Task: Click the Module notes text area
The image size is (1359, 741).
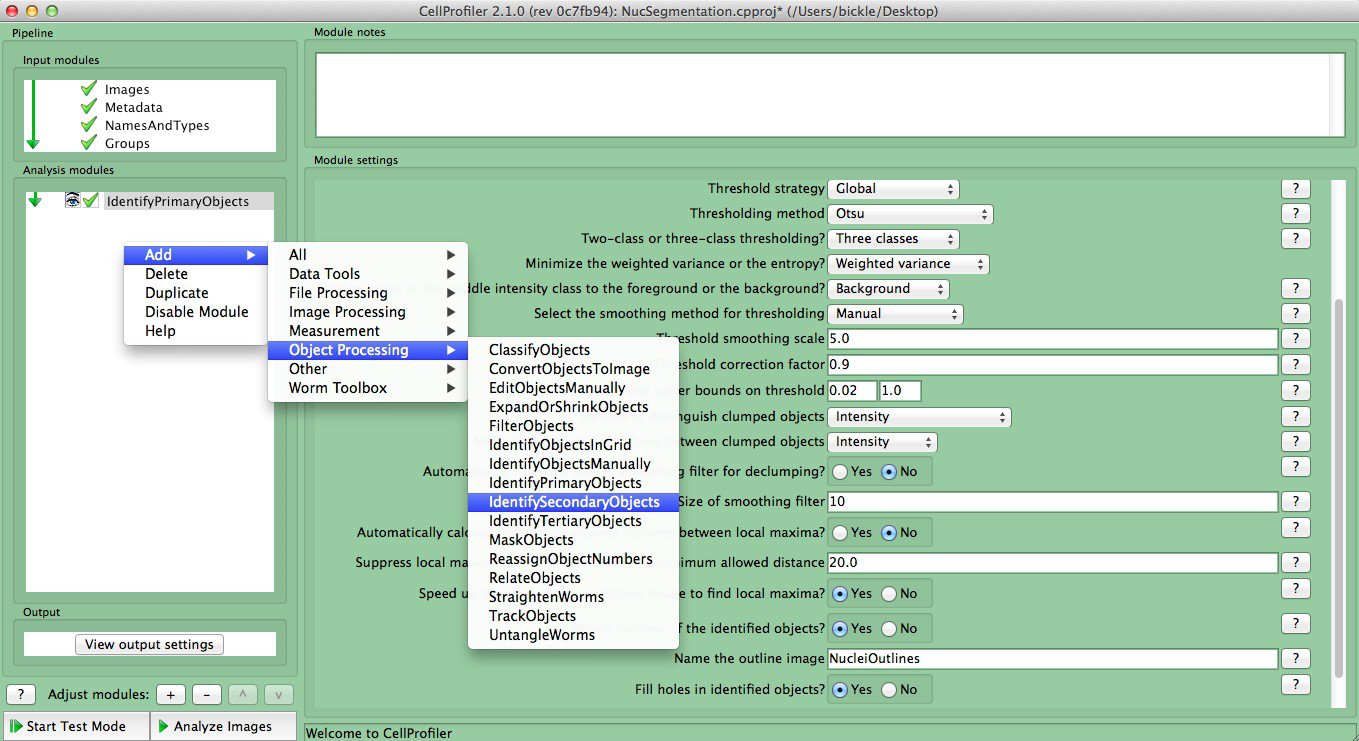Action: [x=823, y=94]
